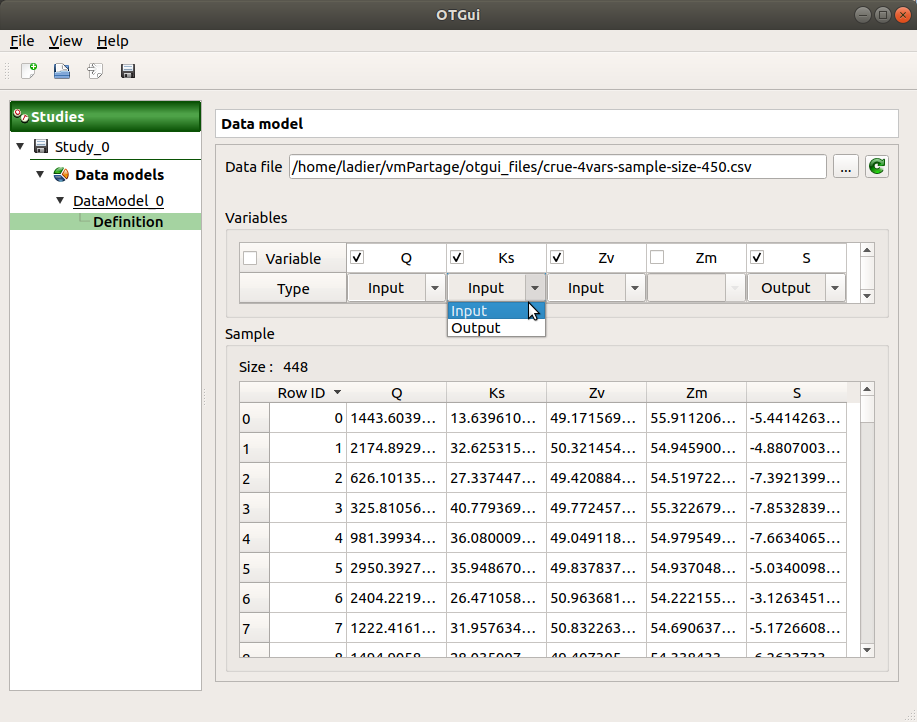This screenshot has width=917, height=722.
Task: Select Output in the open Ks type dropdown
Action: pyautogui.click(x=475, y=327)
